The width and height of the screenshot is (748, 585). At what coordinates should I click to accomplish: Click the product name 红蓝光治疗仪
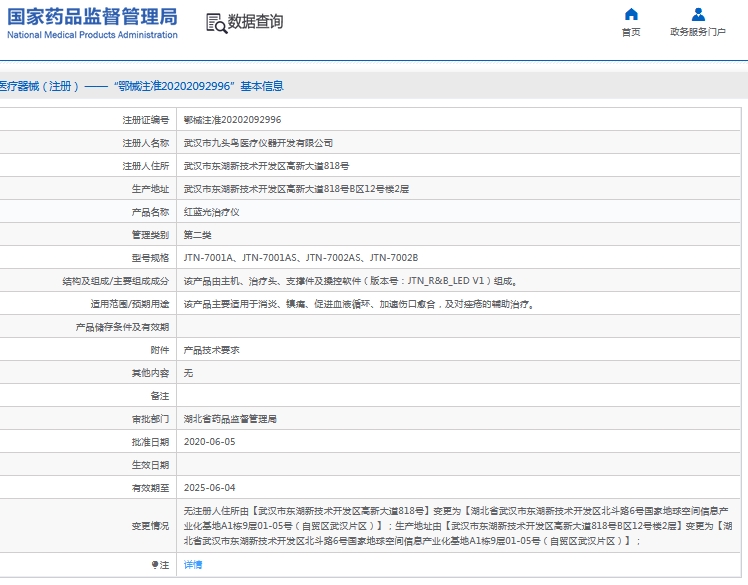pyautogui.click(x=211, y=212)
